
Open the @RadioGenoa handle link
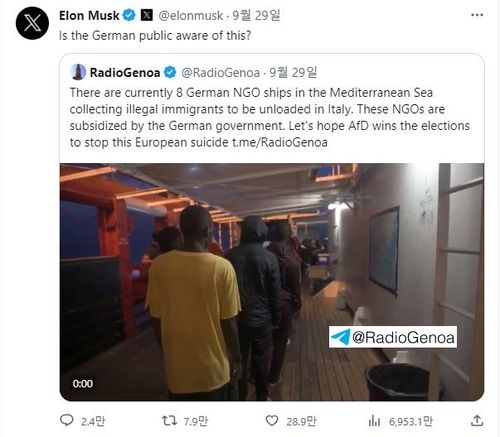coord(220,73)
